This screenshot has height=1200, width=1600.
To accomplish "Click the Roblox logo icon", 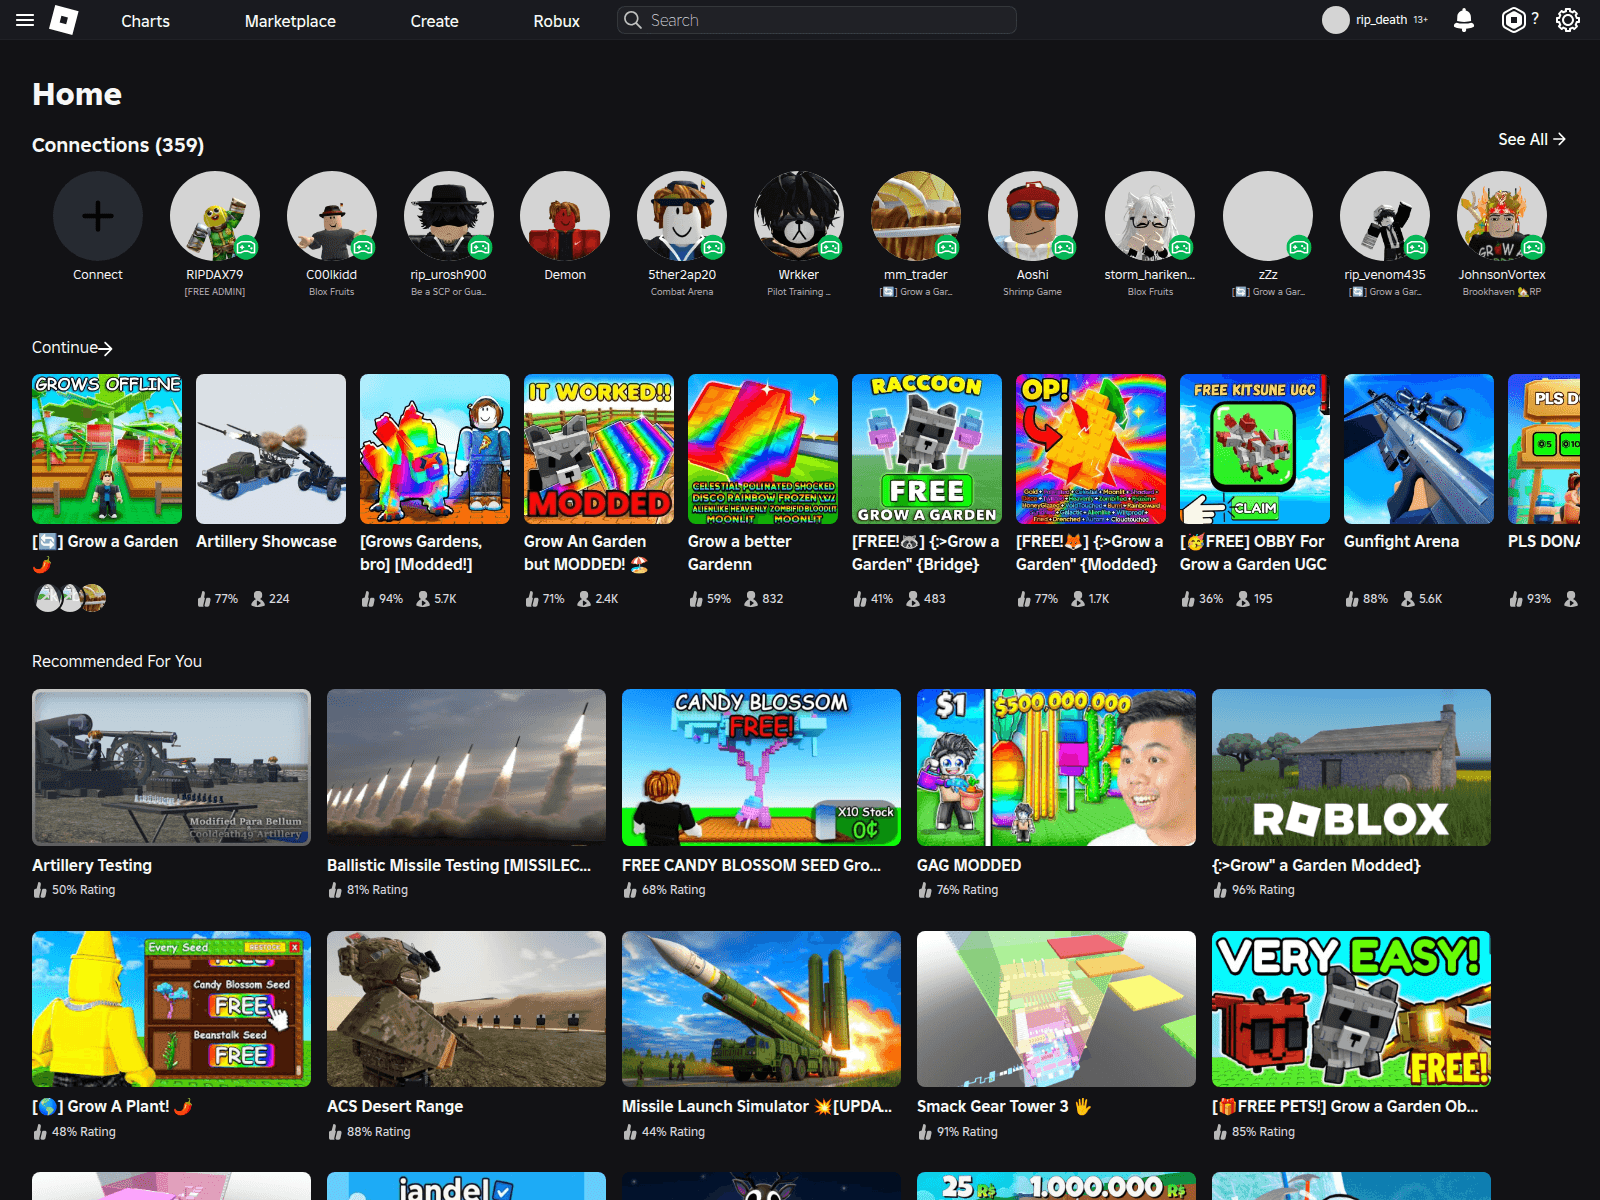I will coord(64,20).
